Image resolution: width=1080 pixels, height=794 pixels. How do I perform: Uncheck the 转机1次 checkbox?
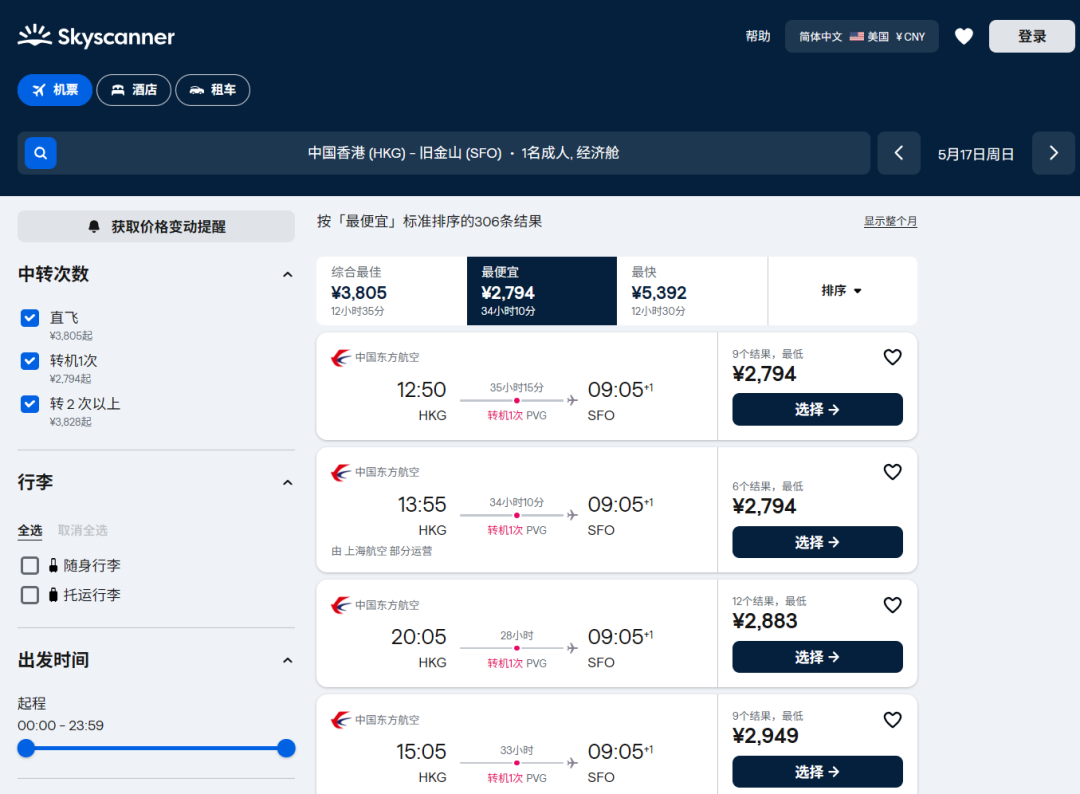click(30, 361)
